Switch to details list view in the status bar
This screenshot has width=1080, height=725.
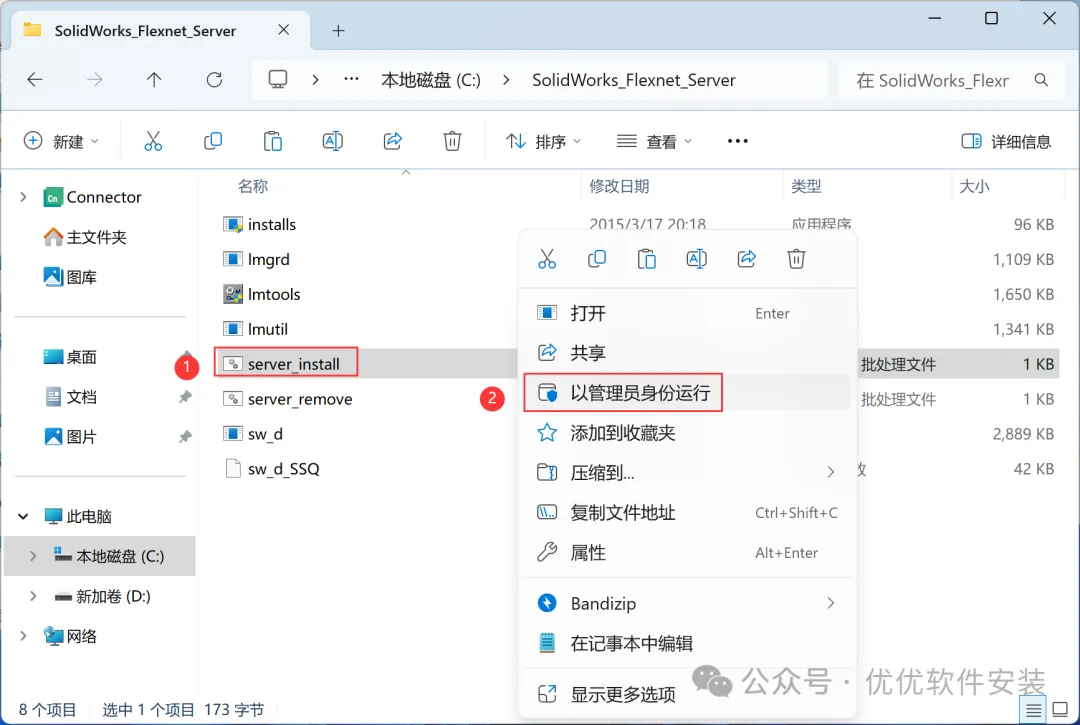(x=1033, y=709)
